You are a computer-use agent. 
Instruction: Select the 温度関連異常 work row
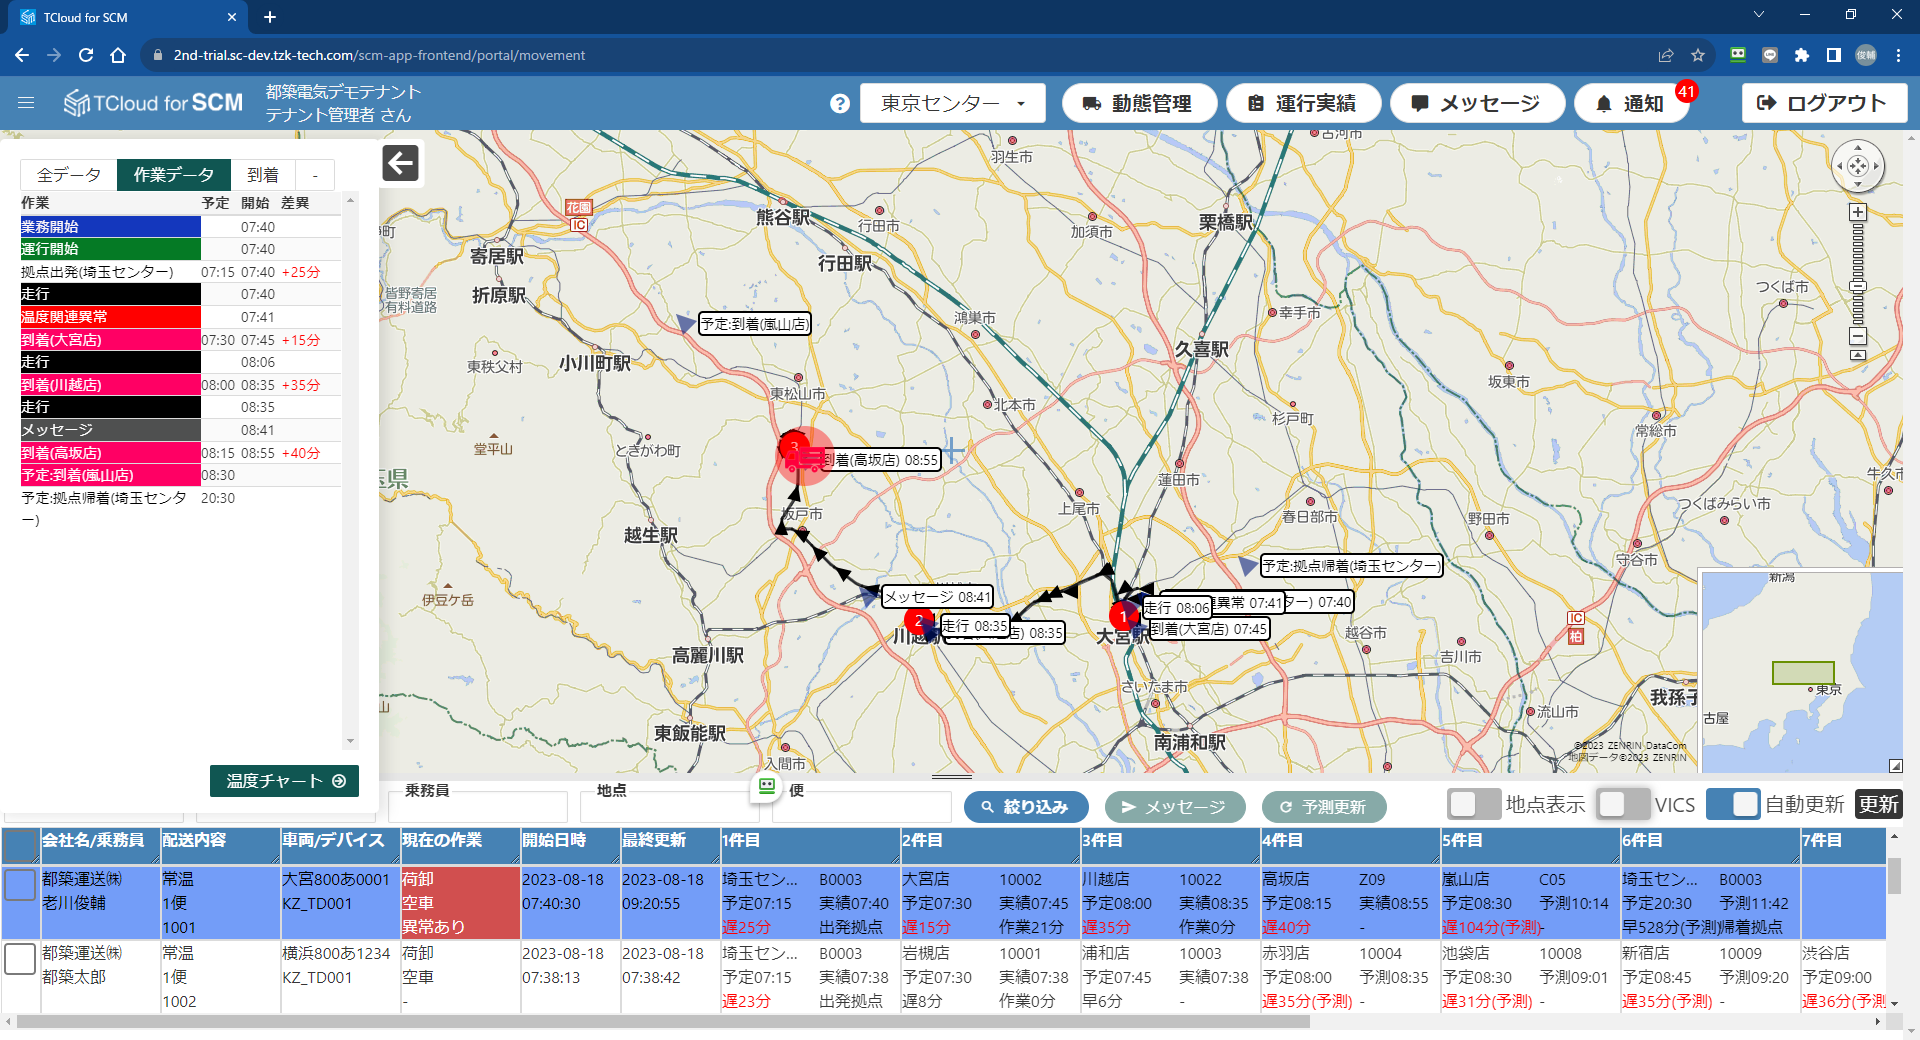click(x=180, y=317)
